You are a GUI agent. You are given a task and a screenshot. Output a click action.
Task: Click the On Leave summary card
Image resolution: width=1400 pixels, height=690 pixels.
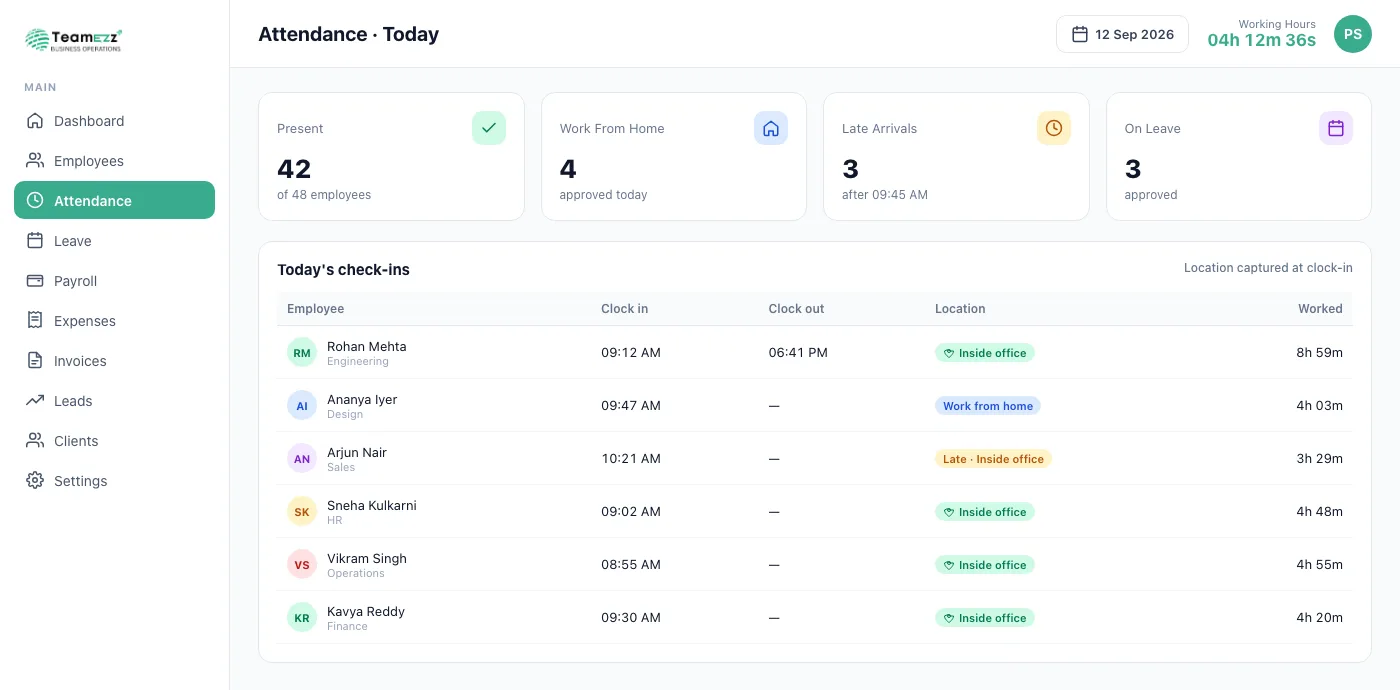1239,156
